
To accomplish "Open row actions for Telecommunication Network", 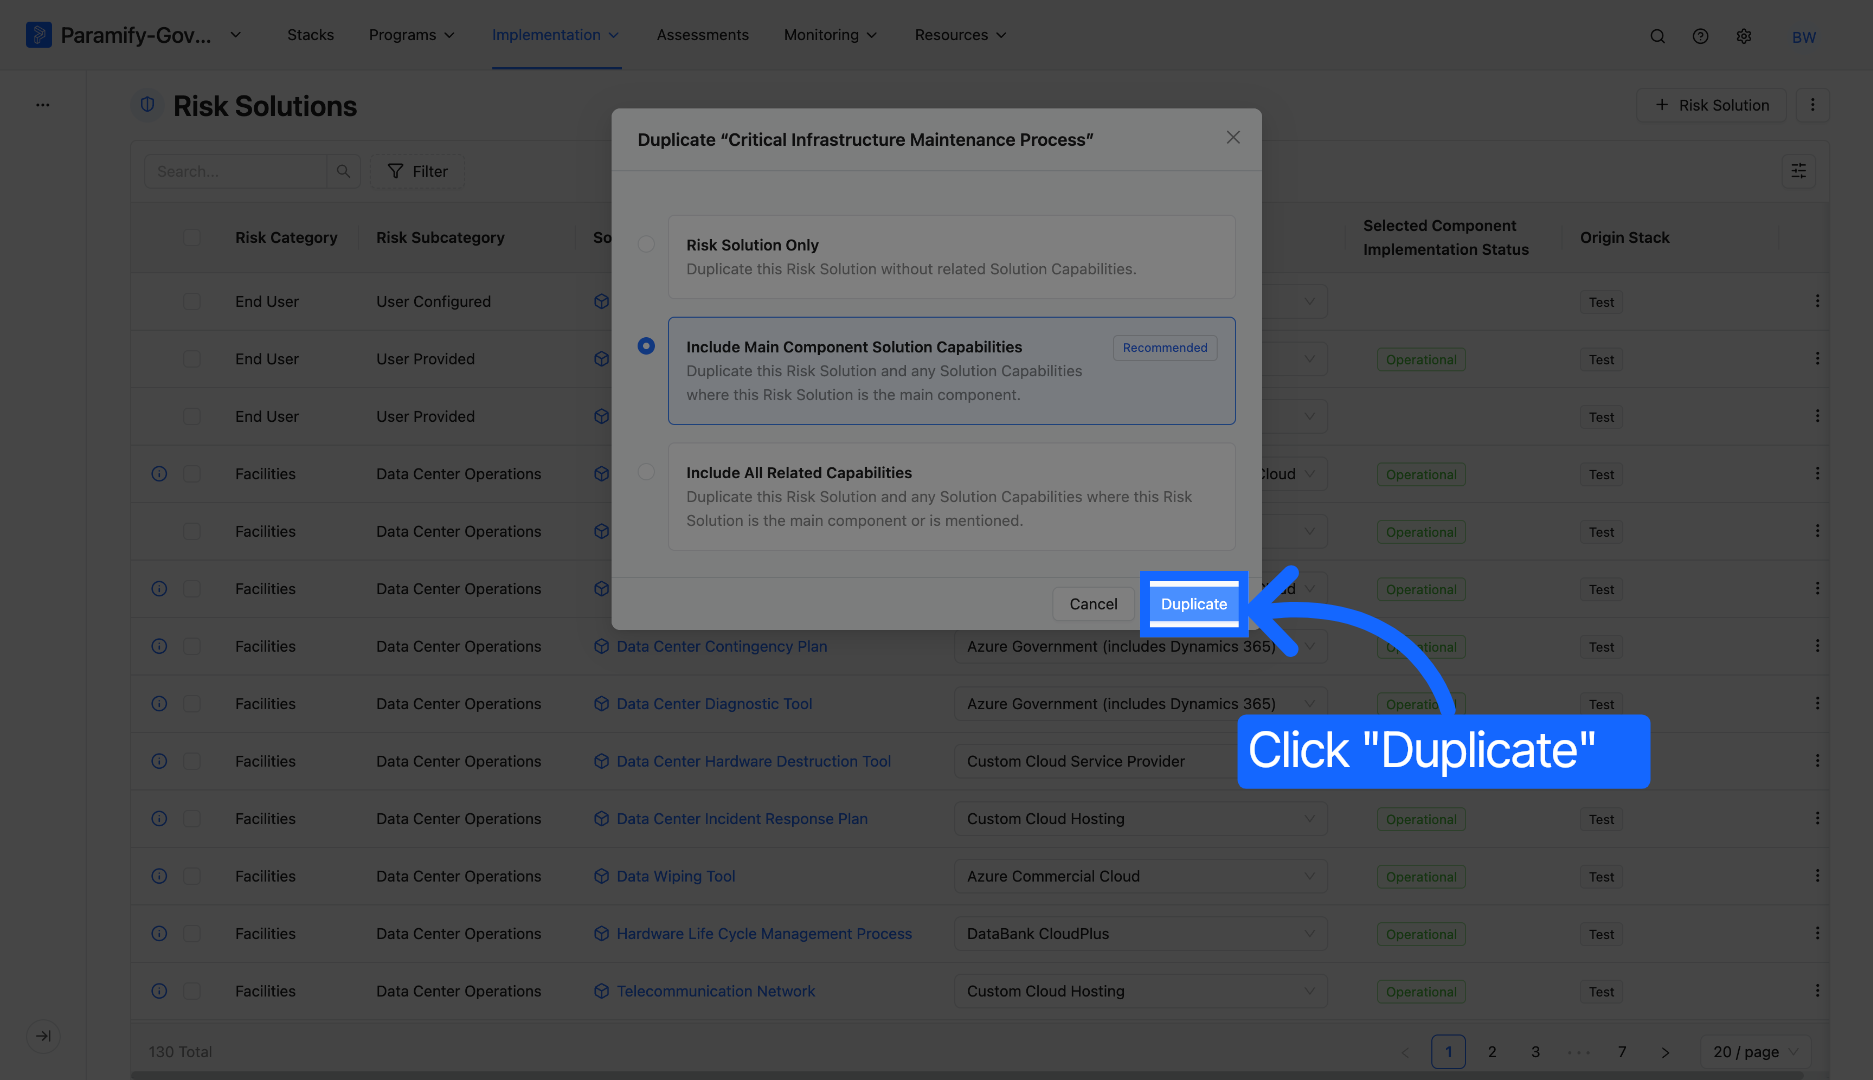I will [x=1817, y=991].
